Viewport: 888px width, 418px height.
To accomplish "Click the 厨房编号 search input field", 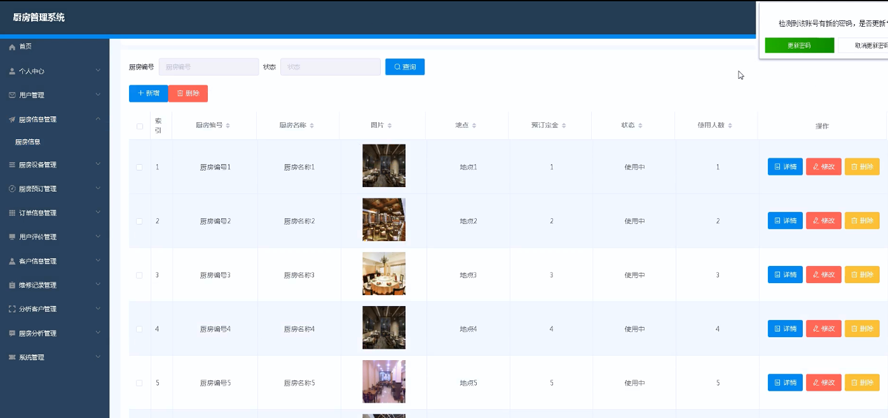I will click(208, 67).
